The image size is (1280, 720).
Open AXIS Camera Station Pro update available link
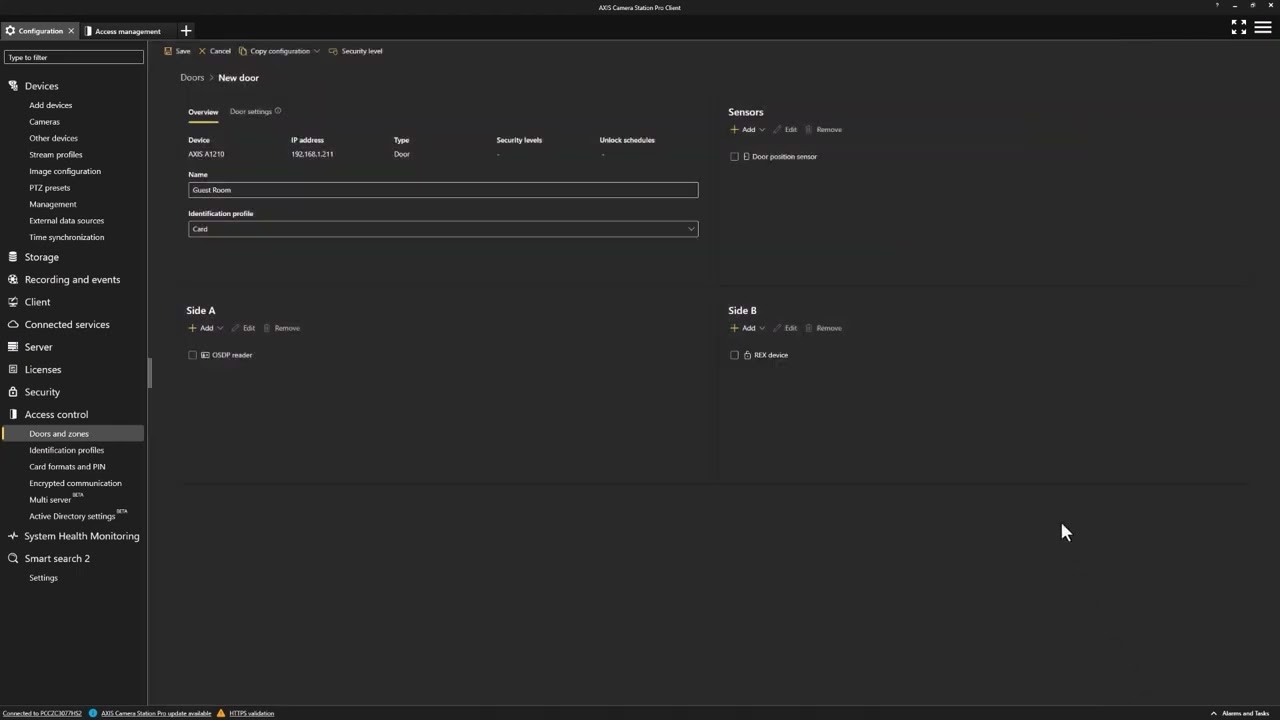pyautogui.click(x=156, y=713)
